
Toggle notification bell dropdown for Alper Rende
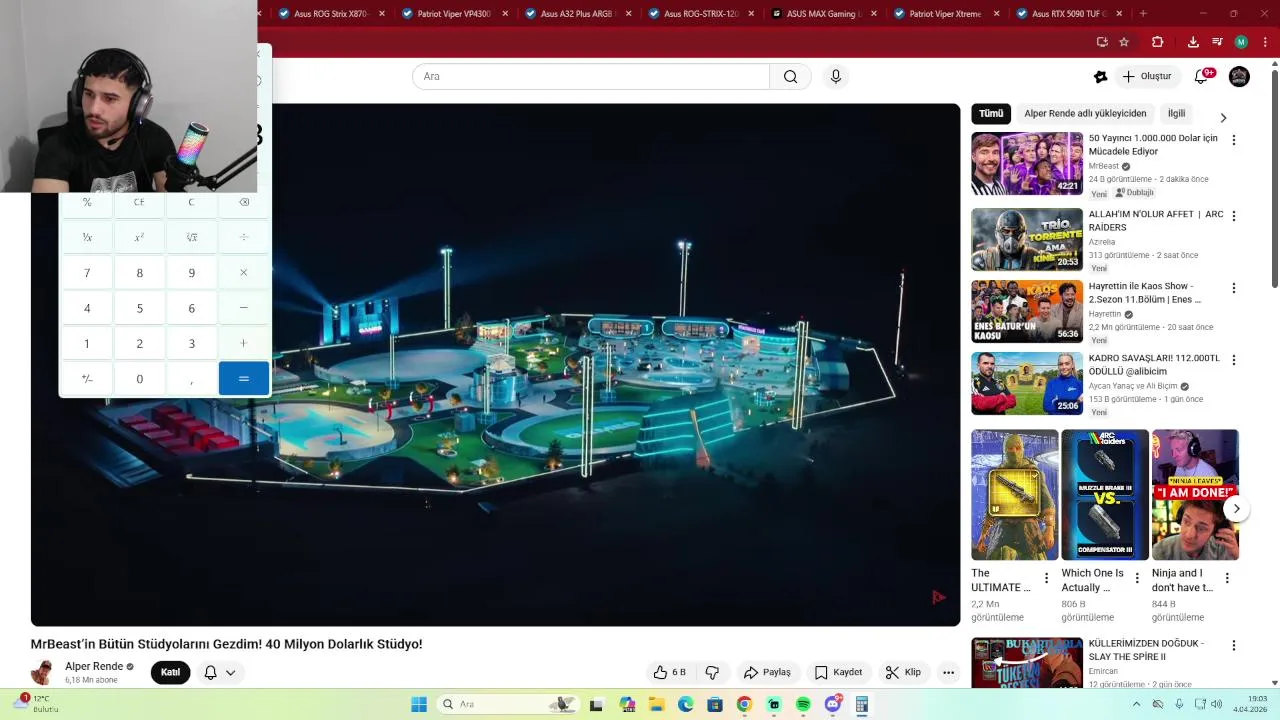[219, 672]
